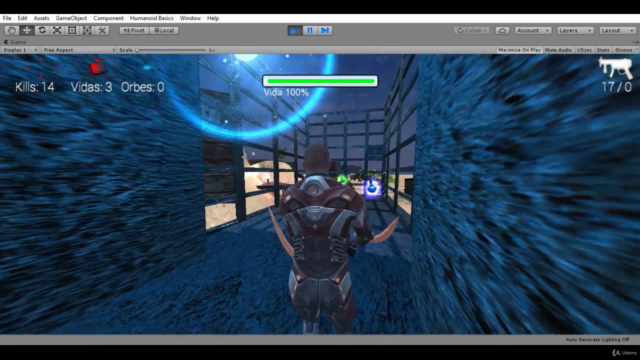Open the File menu
The image size is (640, 360).
7,18
